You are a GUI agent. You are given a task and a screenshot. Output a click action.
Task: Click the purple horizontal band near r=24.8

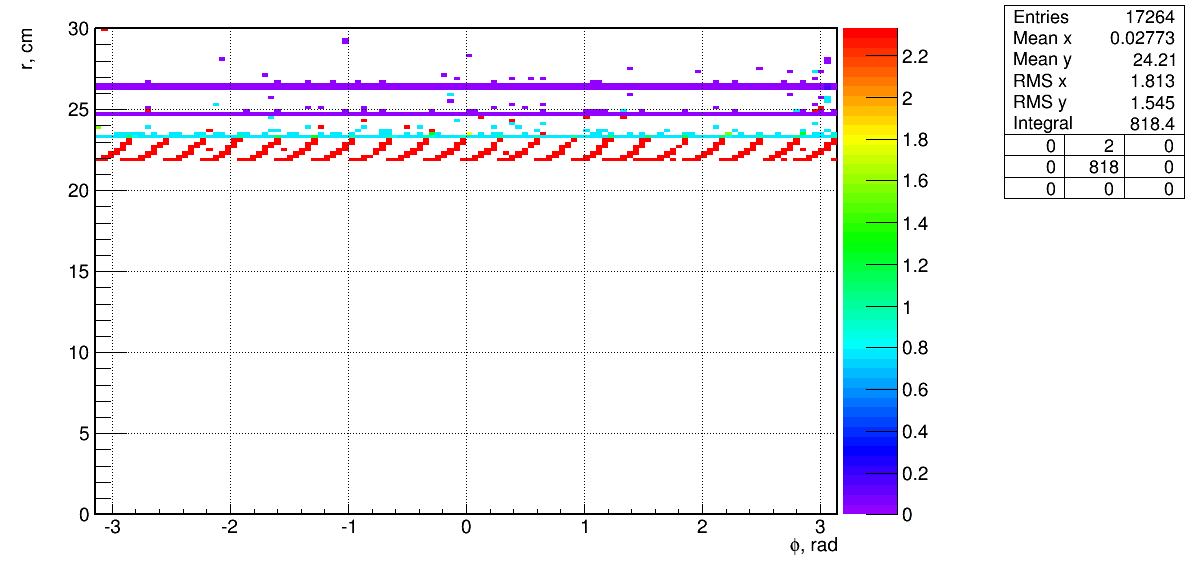pos(465,113)
